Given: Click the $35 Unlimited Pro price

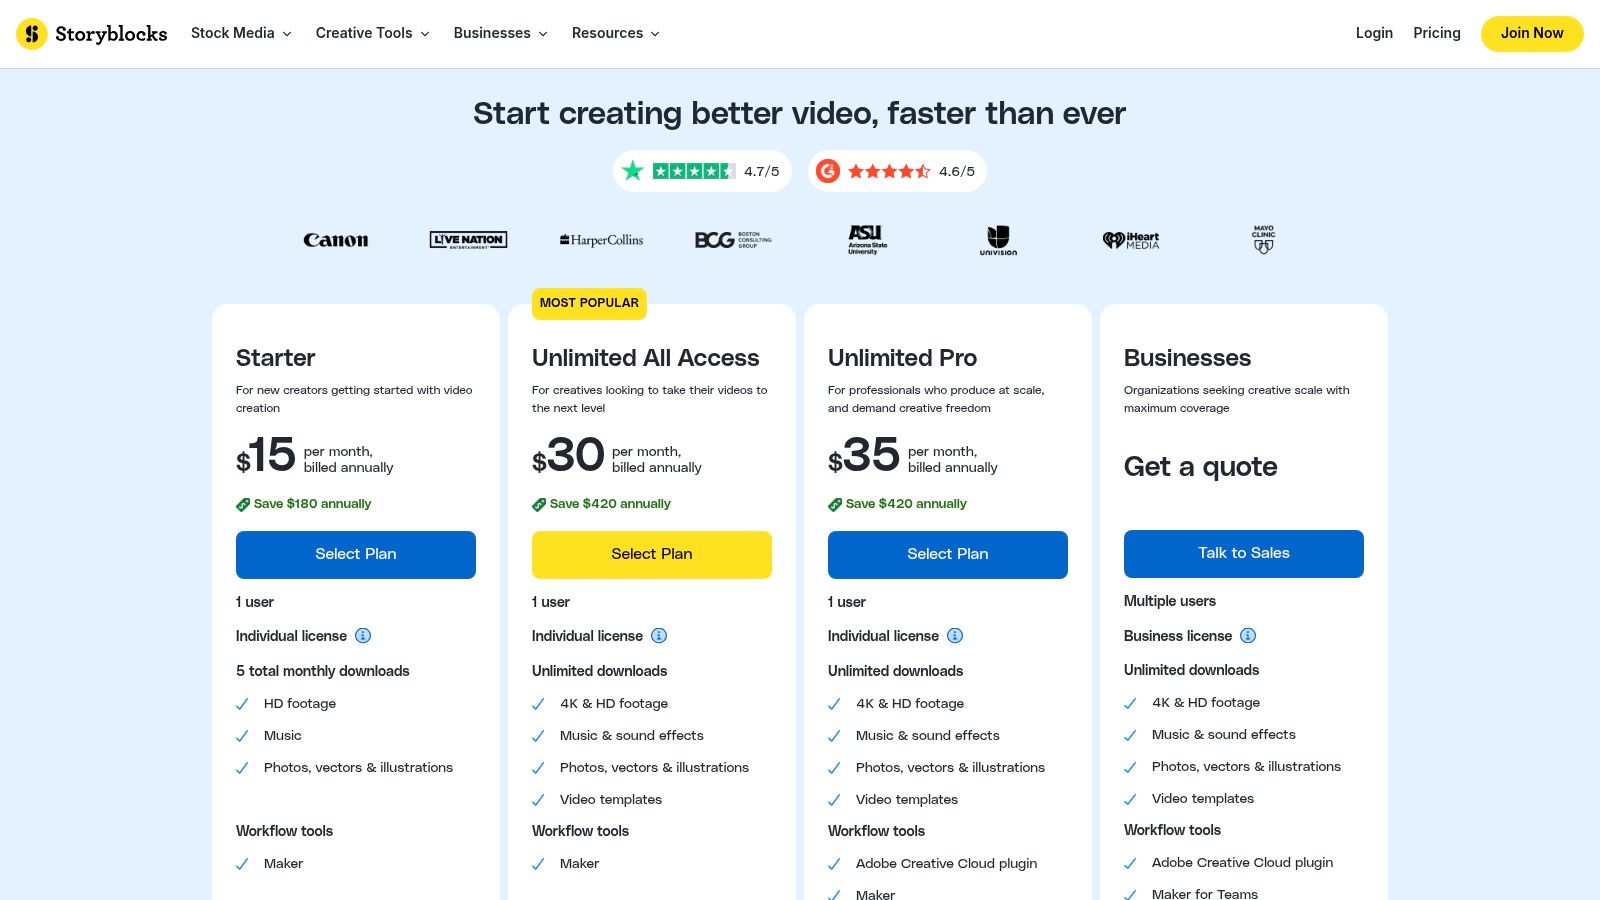Looking at the screenshot, I should 864,456.
